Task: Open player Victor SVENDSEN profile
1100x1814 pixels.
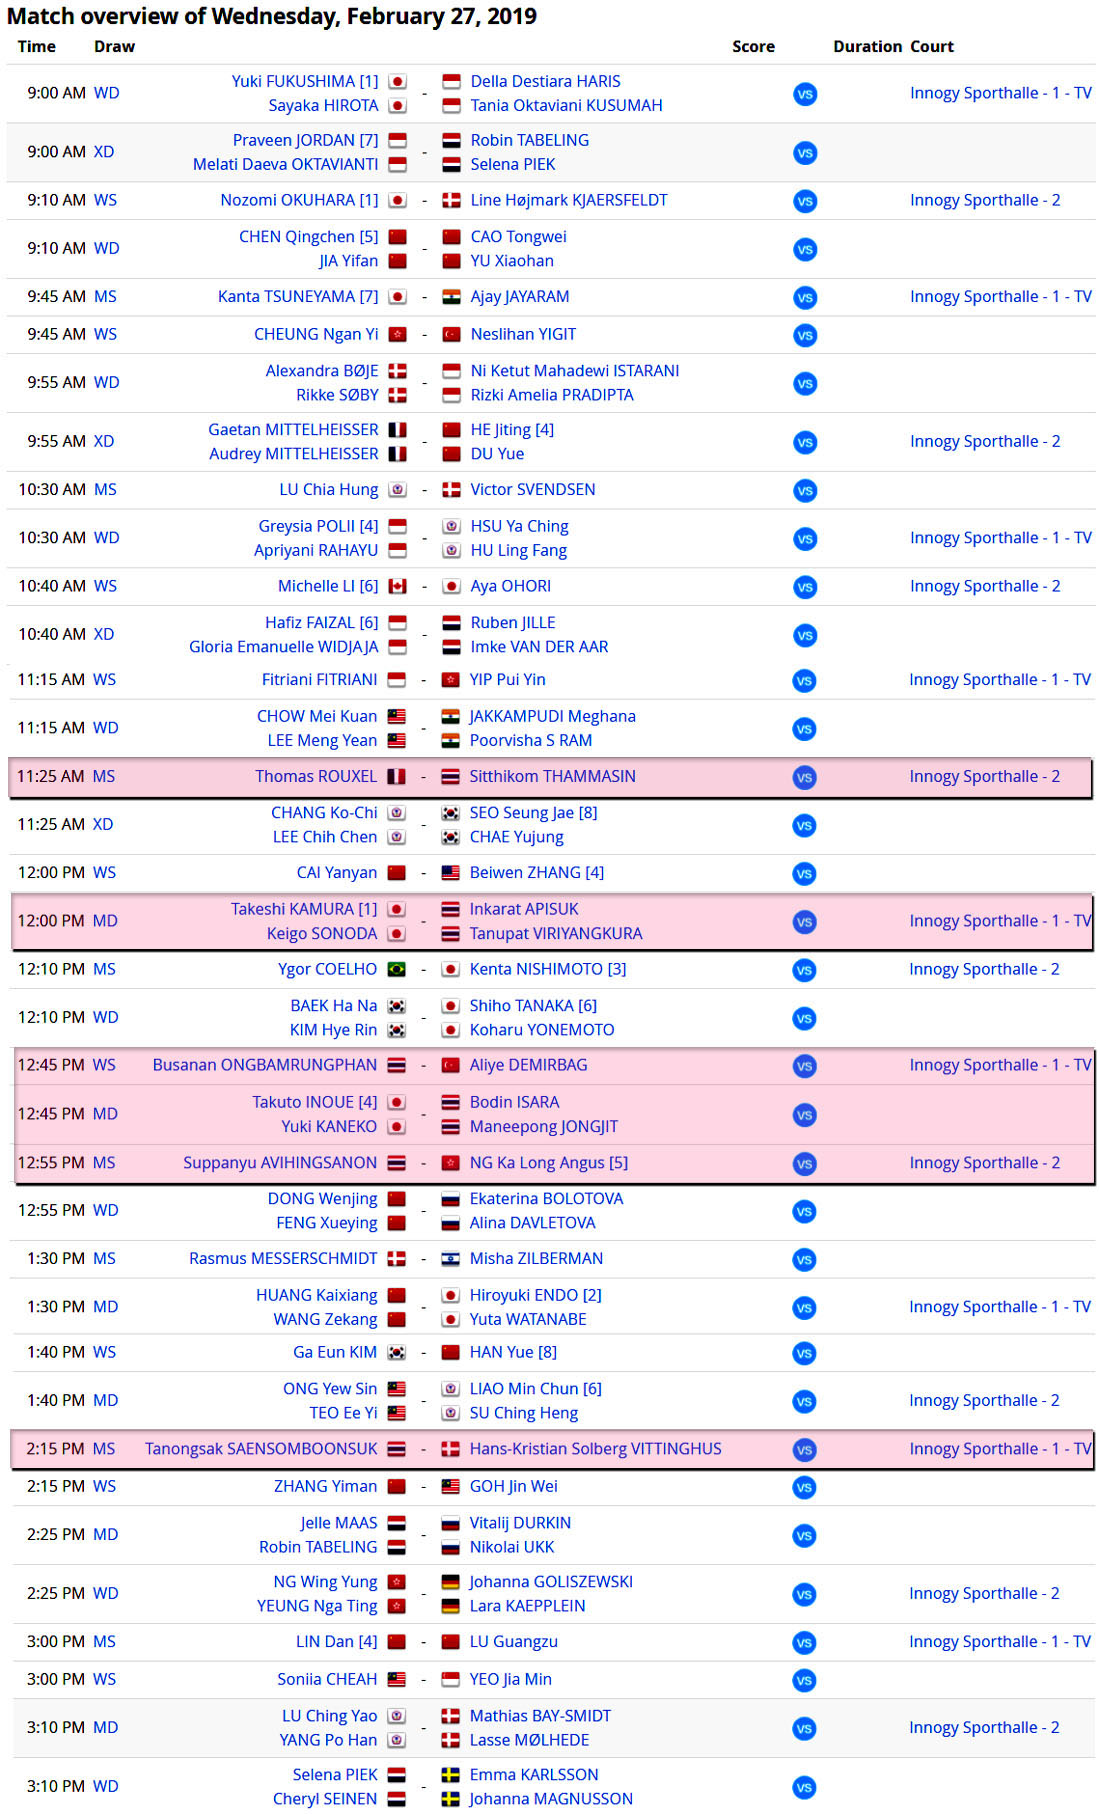Action: click(533, 489)
